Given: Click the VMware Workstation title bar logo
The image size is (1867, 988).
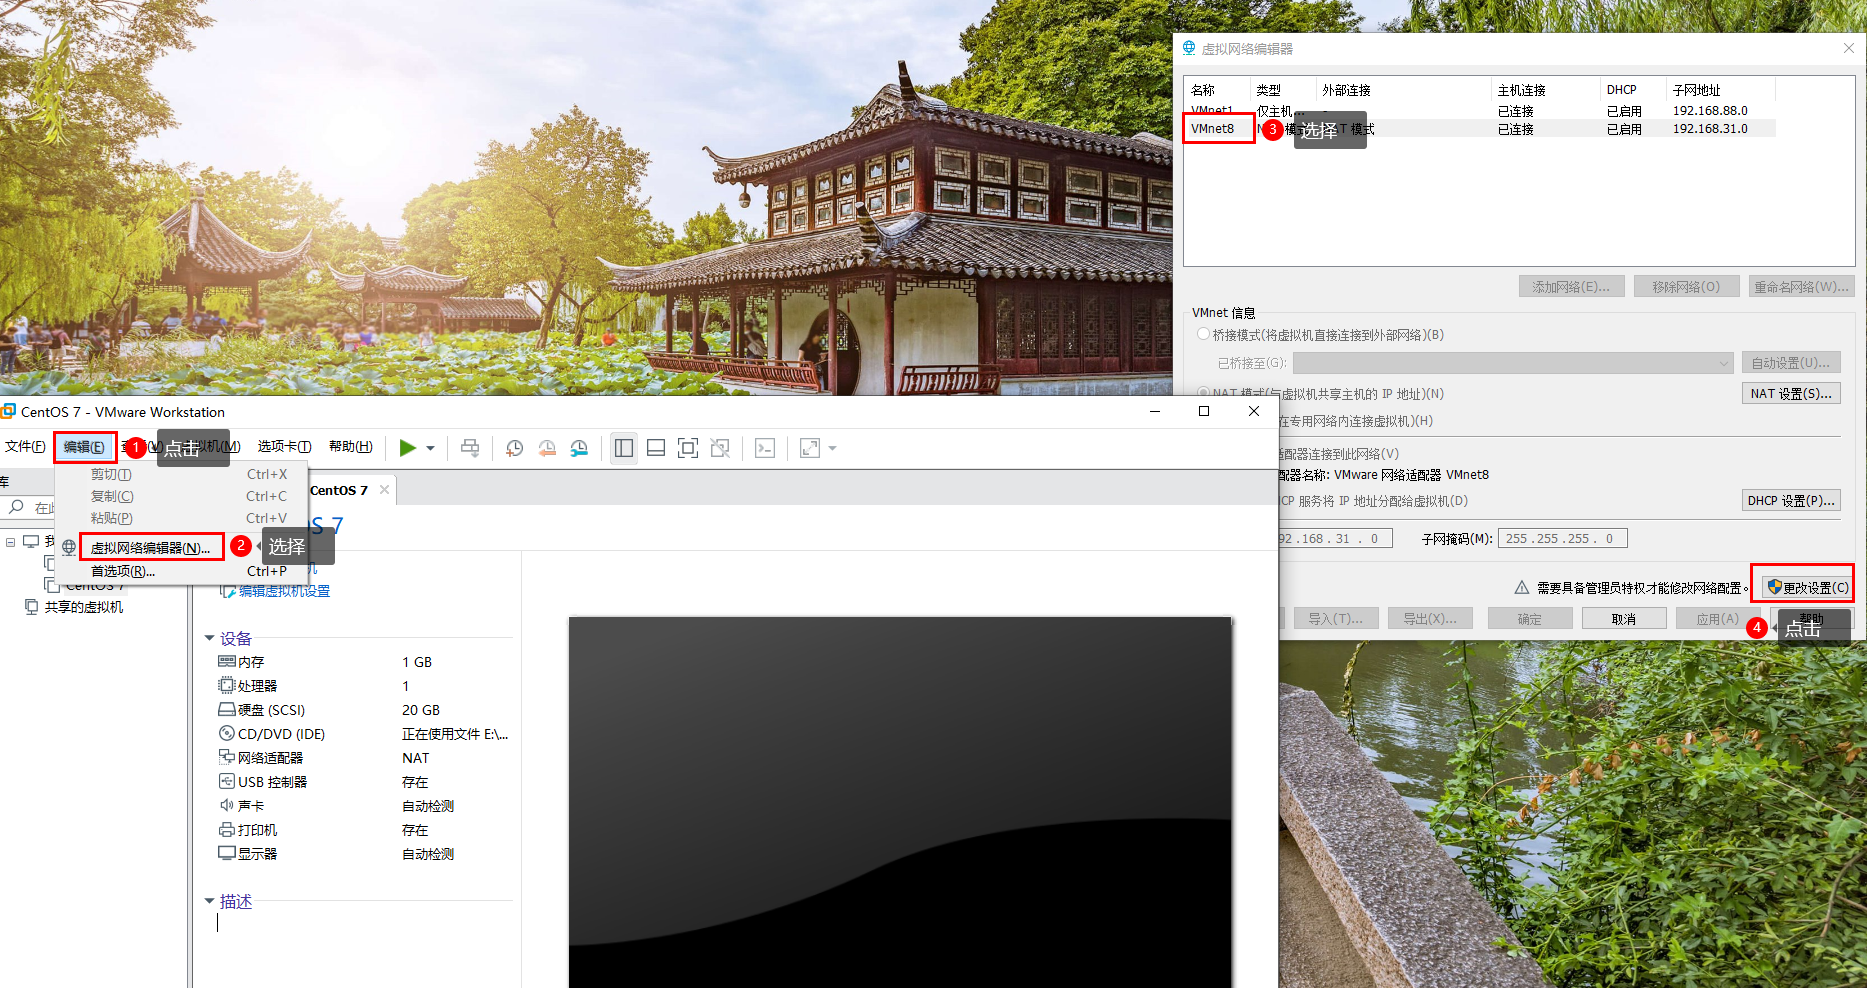Looking at the screenshot, I should pyautogui.click(x=9, y=411).
